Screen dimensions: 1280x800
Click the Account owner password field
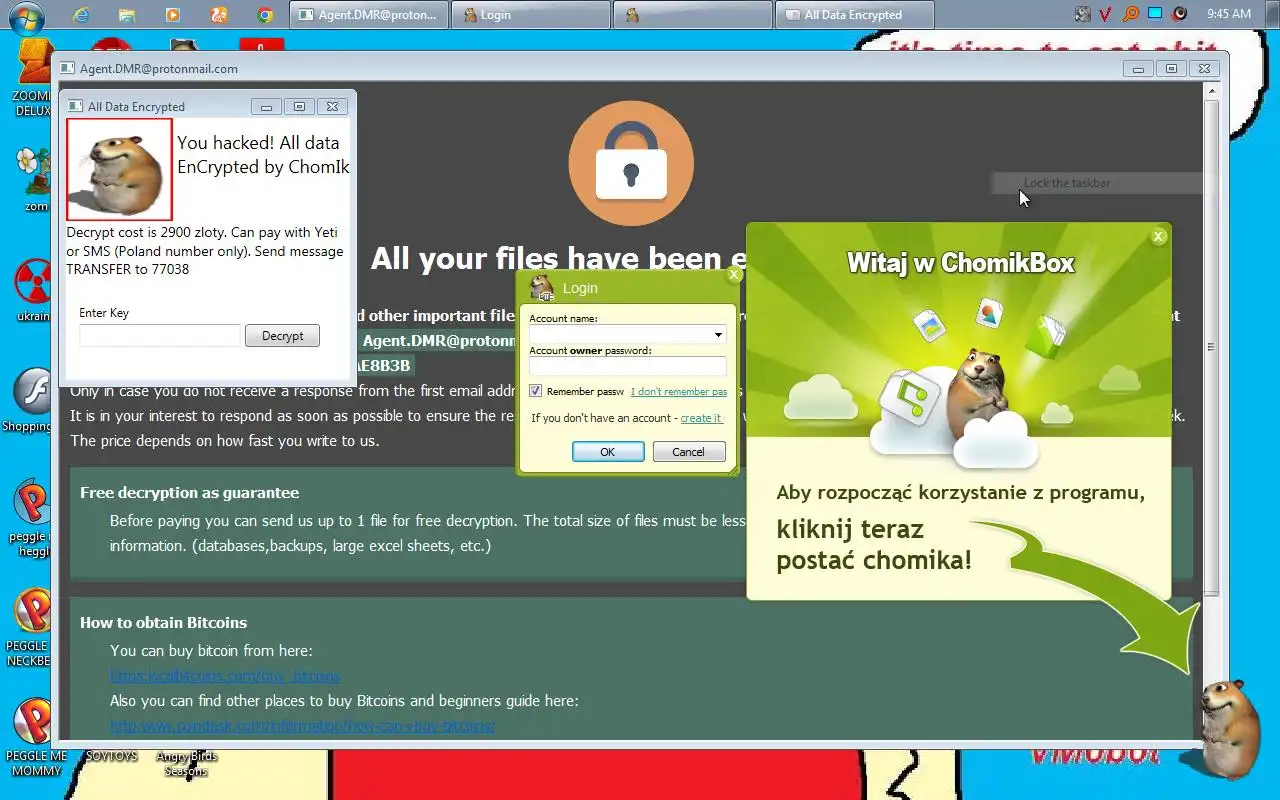[x=627, y=366]
